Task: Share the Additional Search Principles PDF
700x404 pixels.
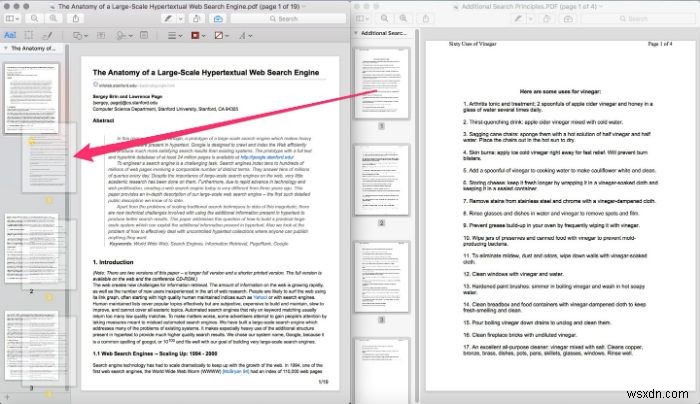Action: tap(425, 18)
